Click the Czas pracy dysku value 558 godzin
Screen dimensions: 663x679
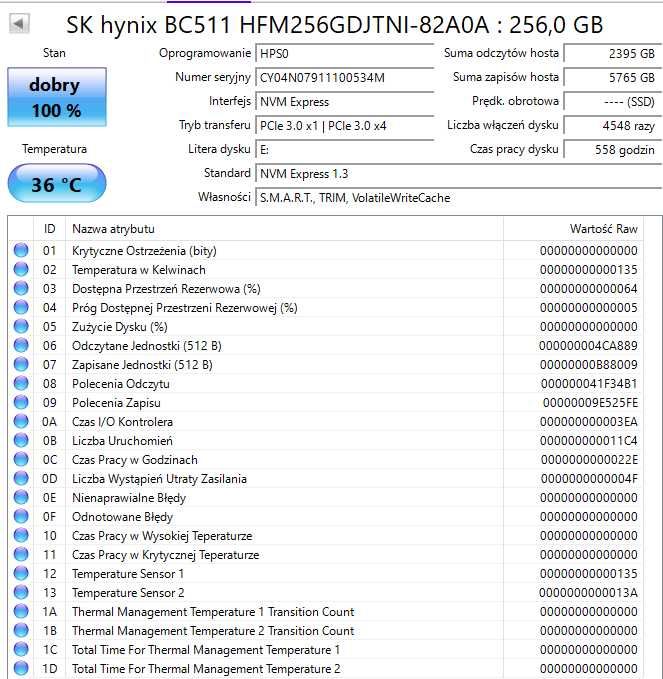612,150
